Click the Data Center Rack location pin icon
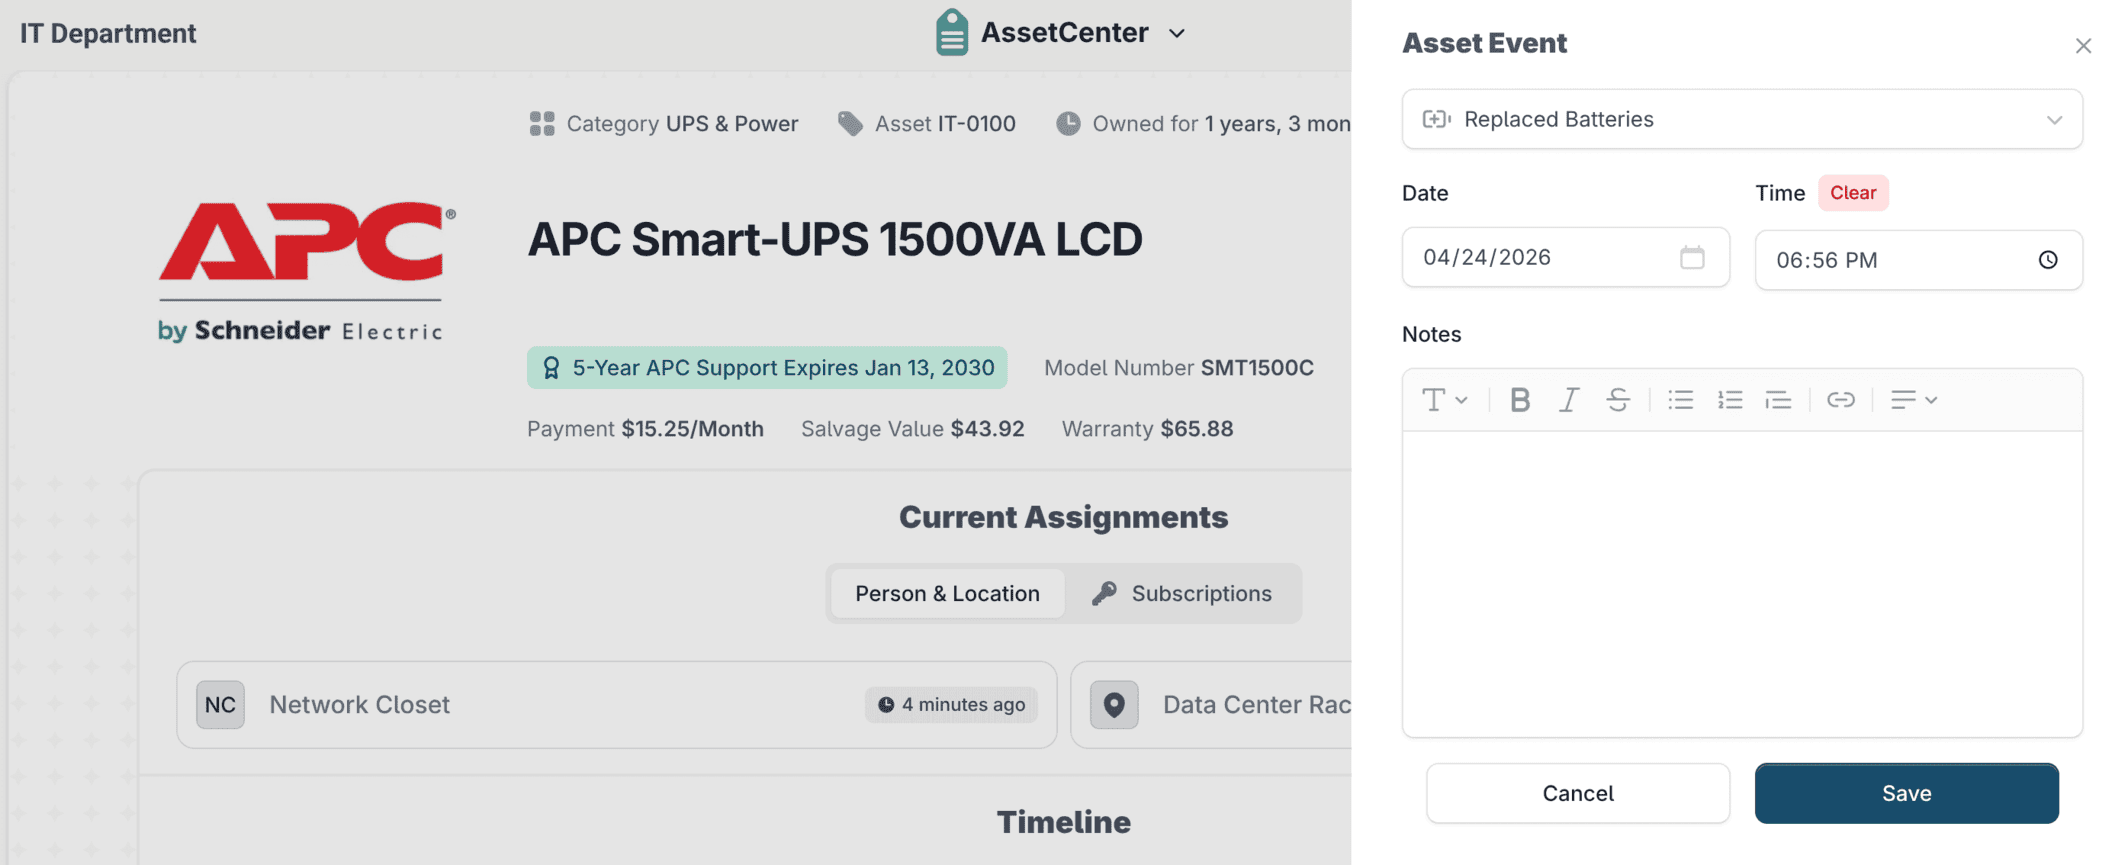Viewport: 2128px width, 865px height. point(1114,705)
